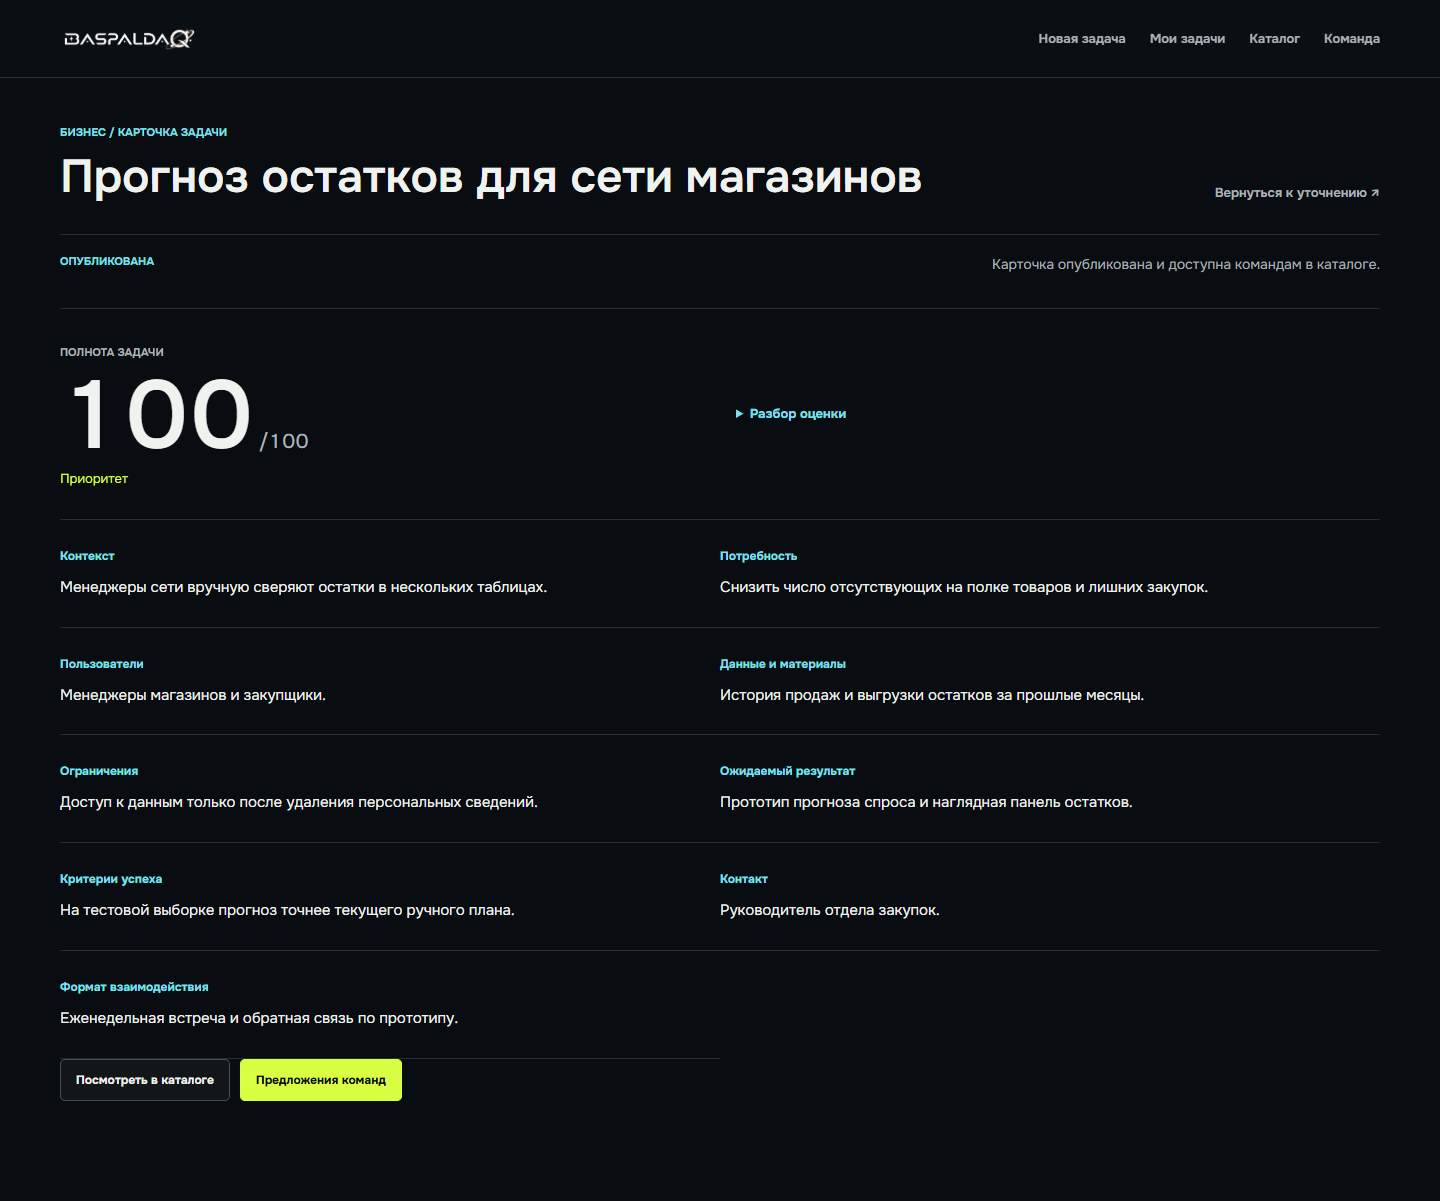Image resolution: width=1440 pixels, height=1201 pixels.
Task: Go to Мои задачи
Action: [1187, 39]
